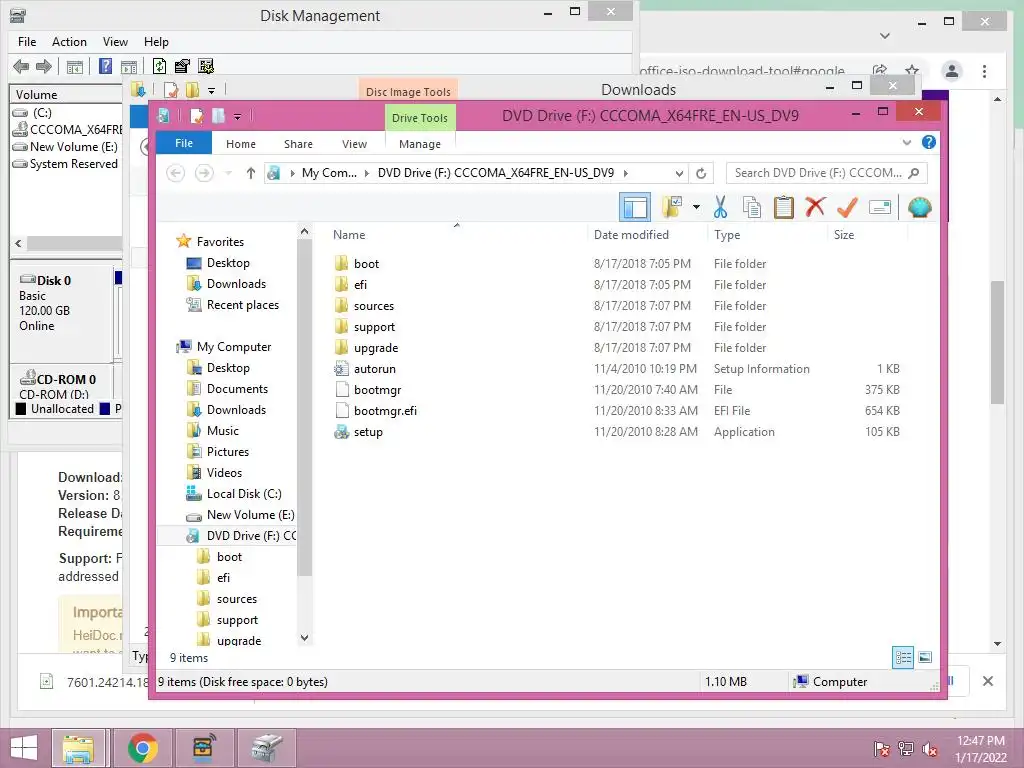The width and height of the screenshot is (1024, 768).
Task: Click Chrome icon in taskbar
Action: tap(142, 748)
